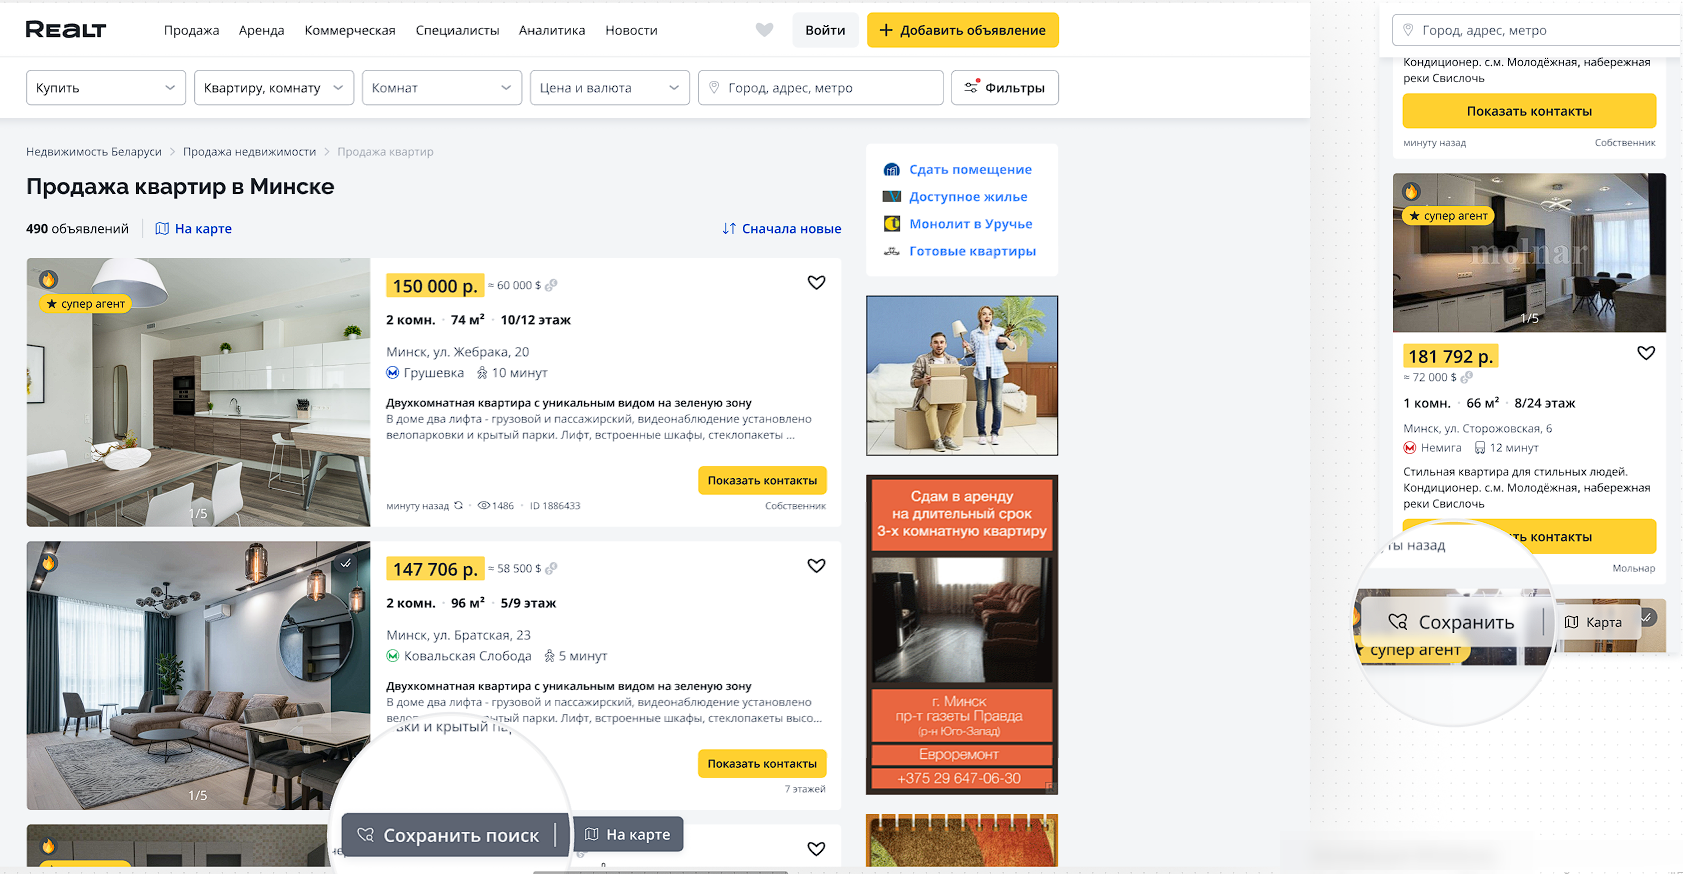The height and width of the screenshot is (874, 1683).
Task: Click the filters slider icon
Action: [971, 87]
